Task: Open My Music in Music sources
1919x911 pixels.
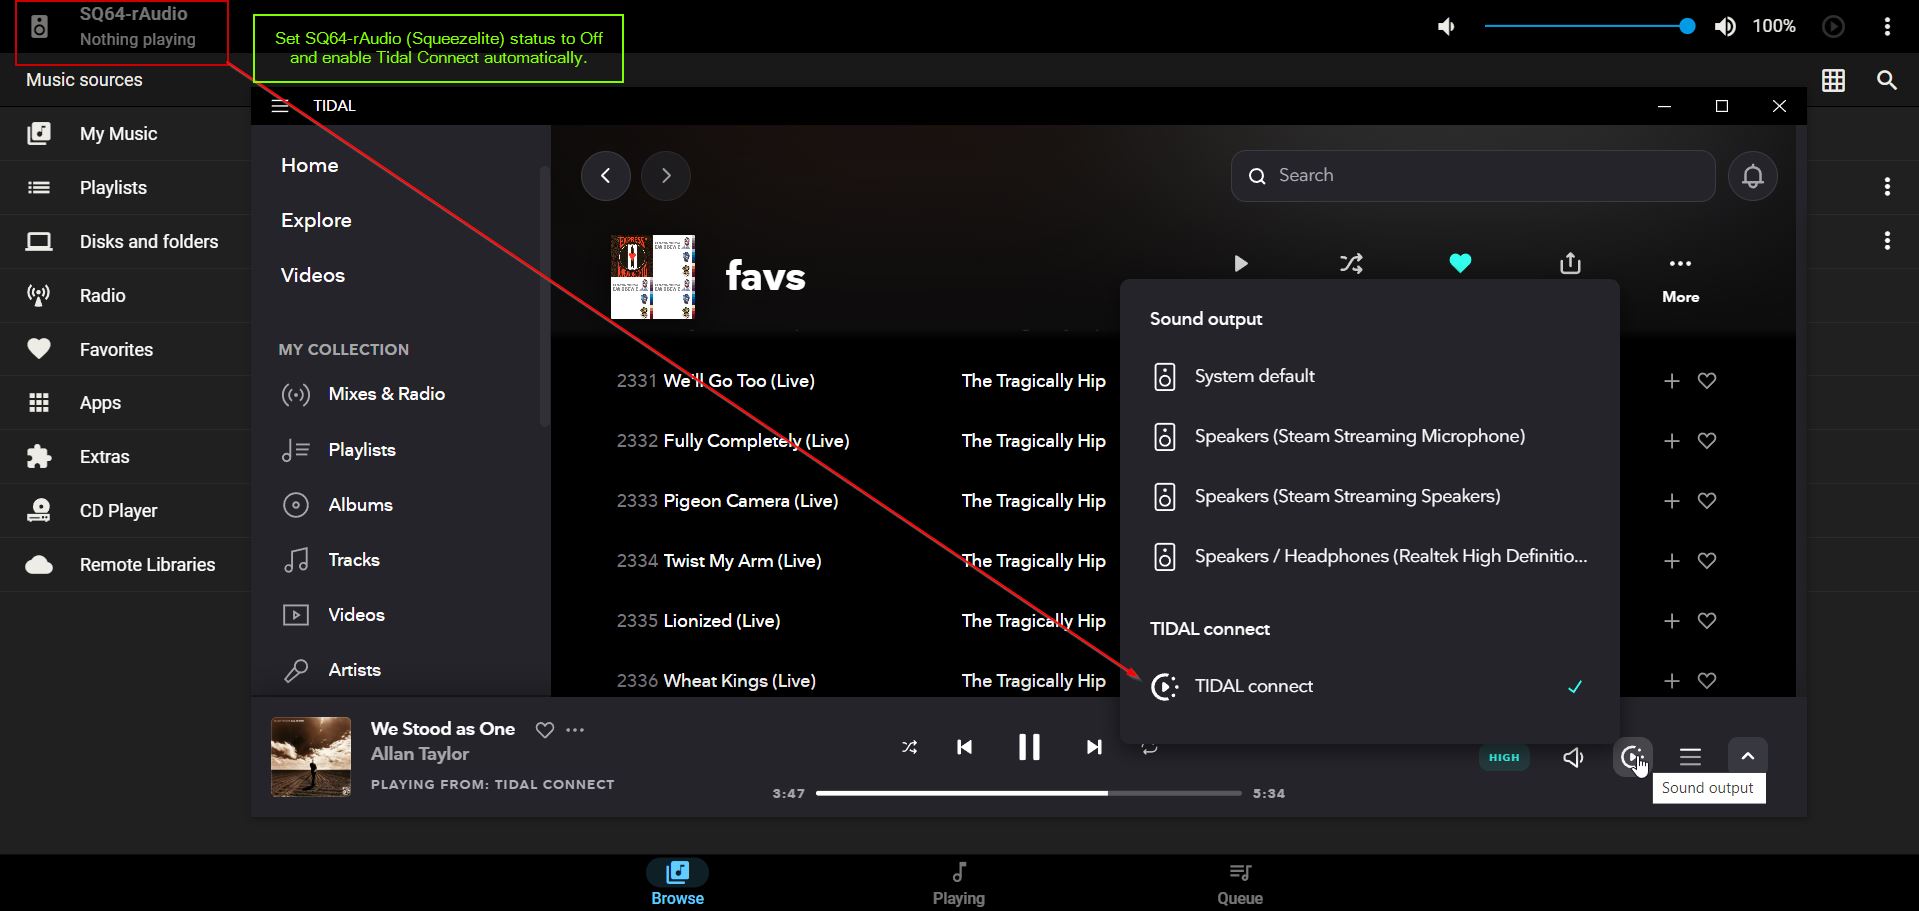Action: tap(125, 134)
